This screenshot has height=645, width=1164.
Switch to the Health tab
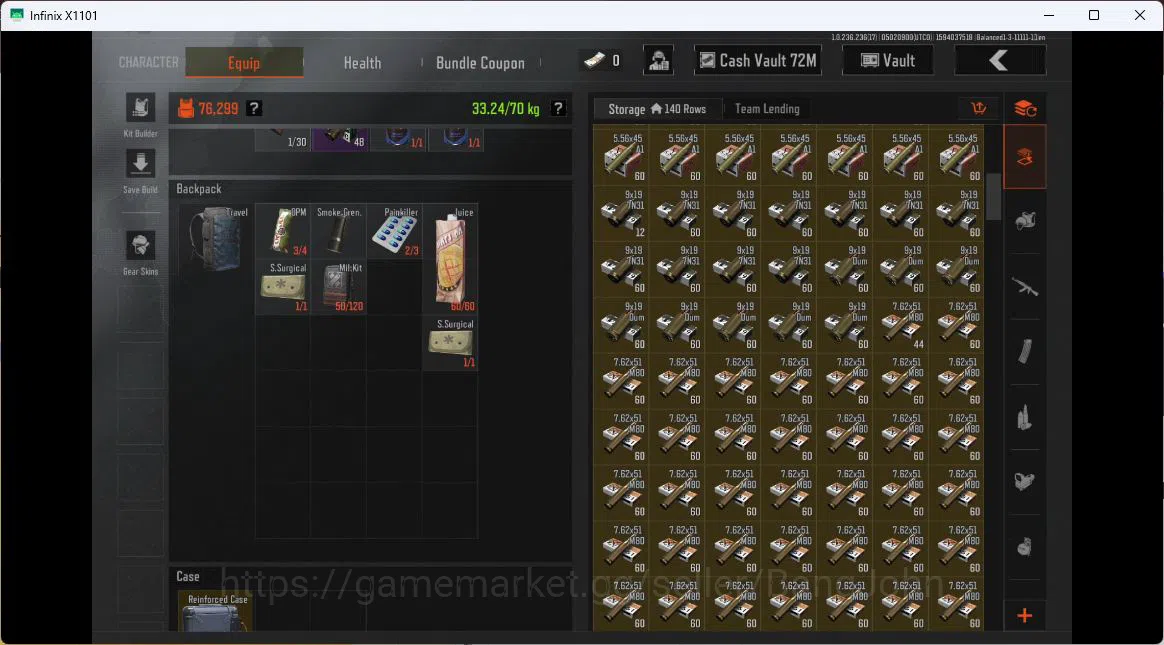(x=362, y=62)
